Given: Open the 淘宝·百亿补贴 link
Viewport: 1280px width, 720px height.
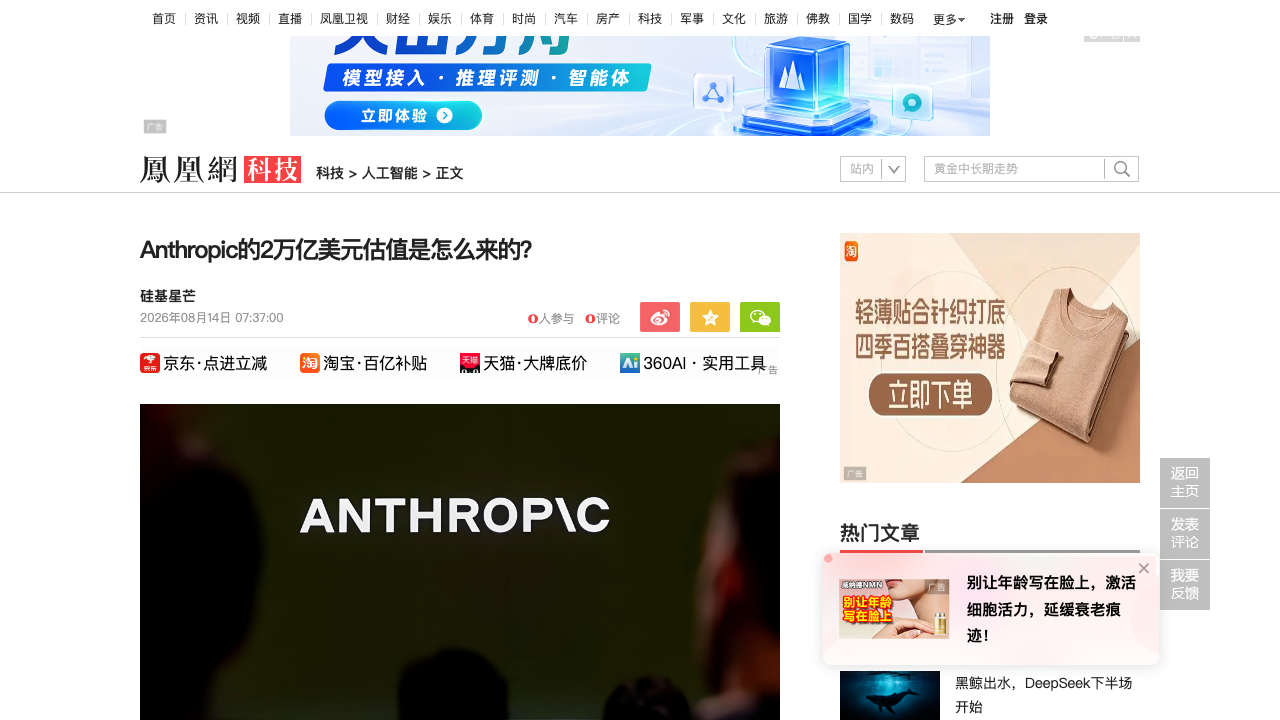Looking at the screenshot, I should [364, 363].
